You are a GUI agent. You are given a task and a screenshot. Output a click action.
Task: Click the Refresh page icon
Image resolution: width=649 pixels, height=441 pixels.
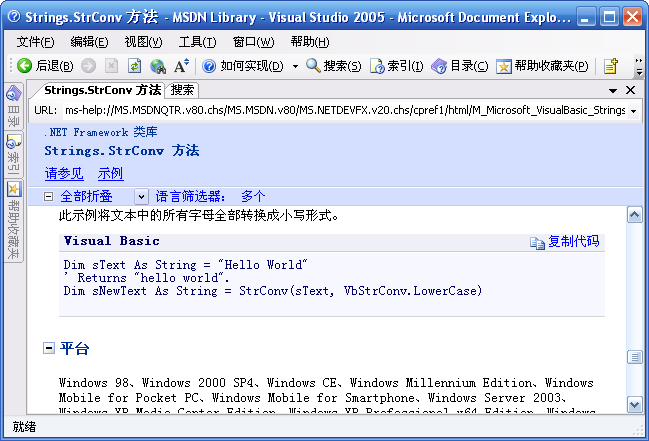134,65
